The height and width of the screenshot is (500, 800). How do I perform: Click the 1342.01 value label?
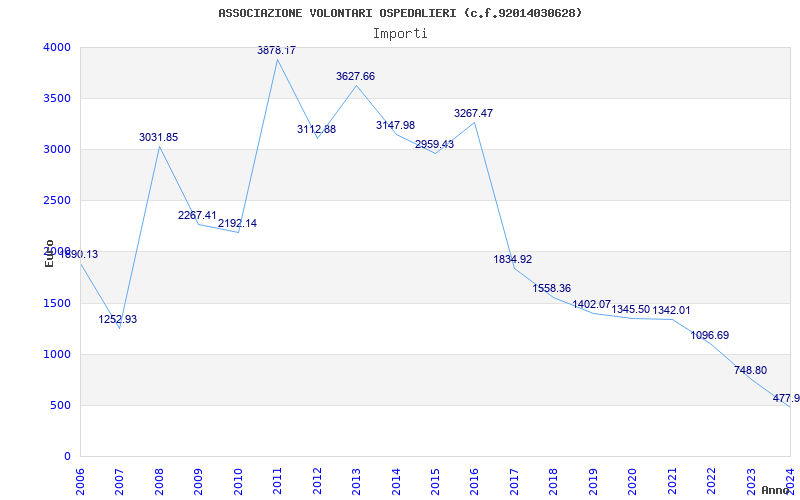[x=671, y=310]
